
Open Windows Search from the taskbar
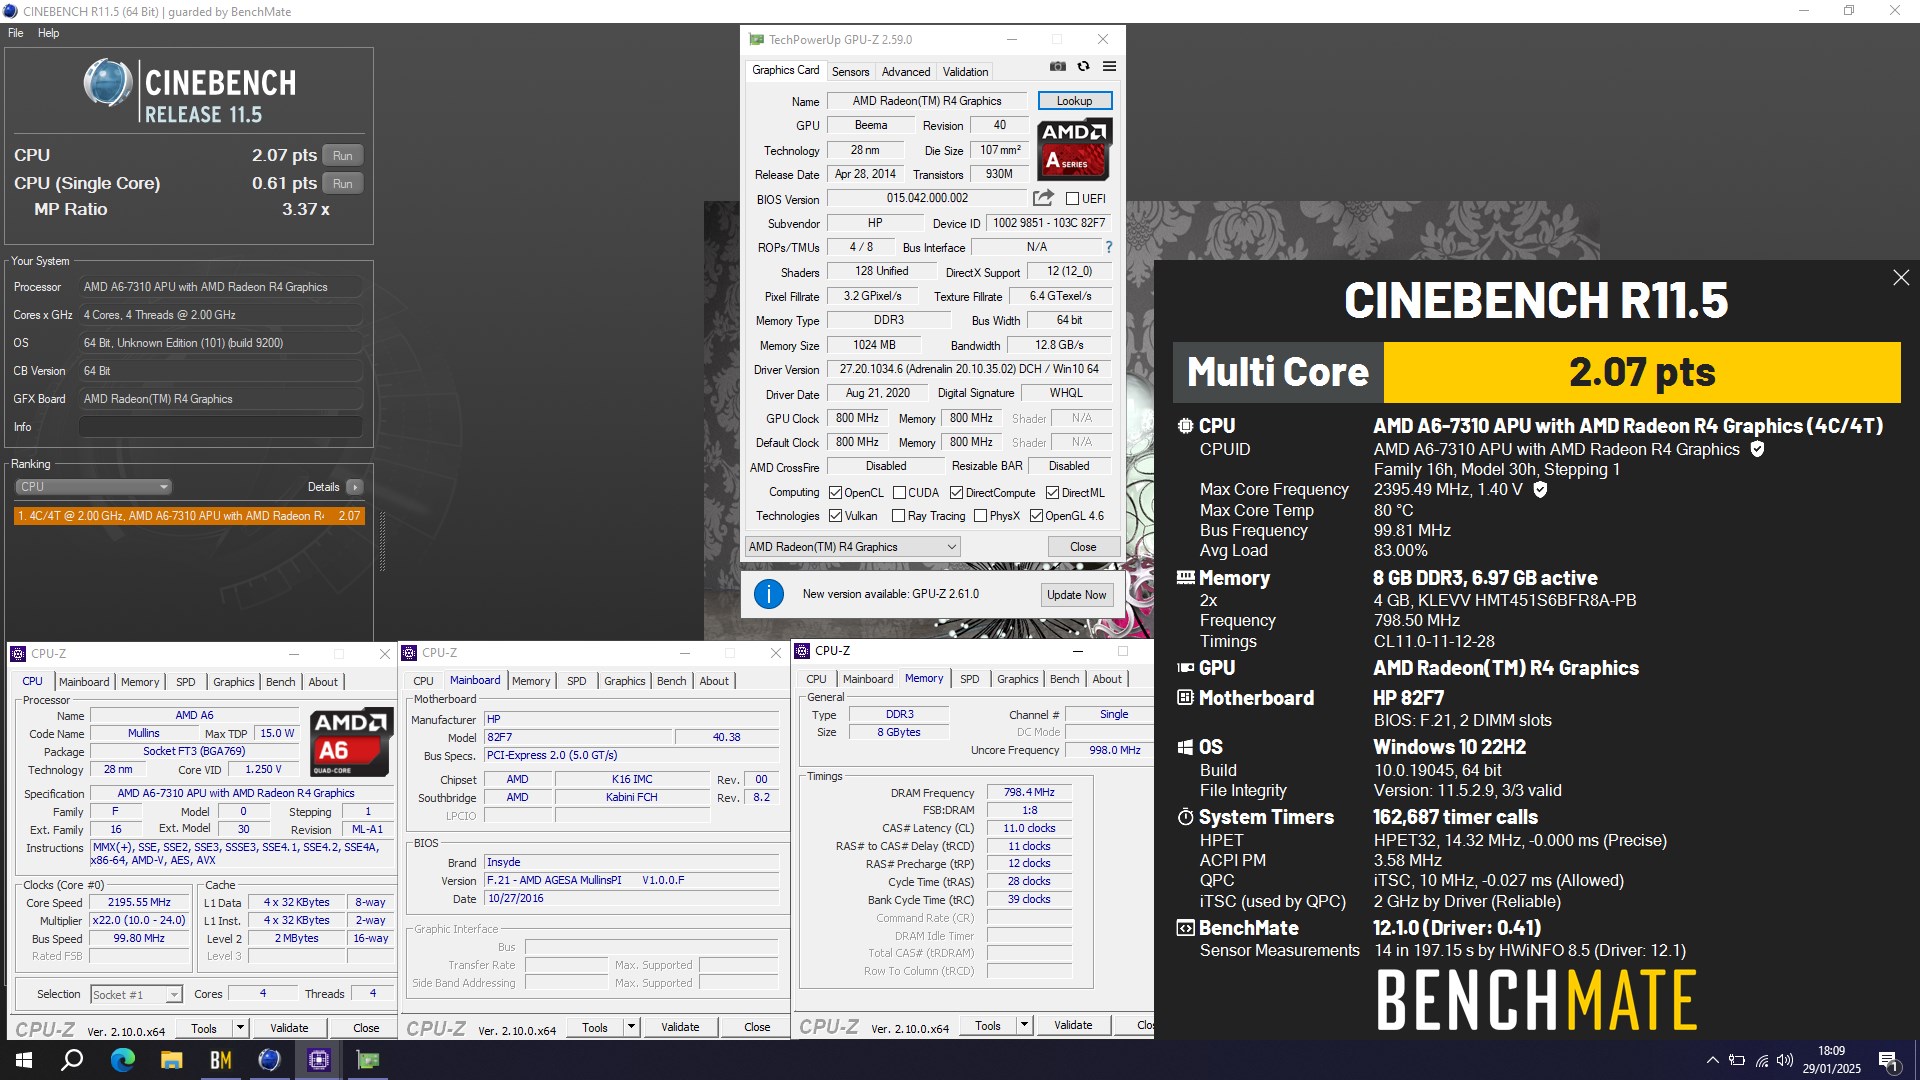[72, 1060]
